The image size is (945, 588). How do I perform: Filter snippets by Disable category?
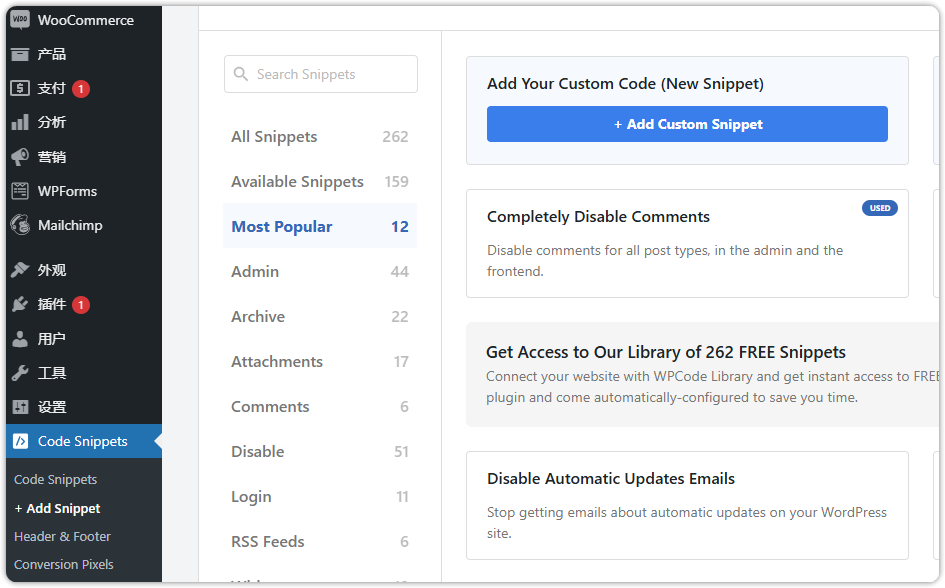pyautogui.click(x=320, y=451)
